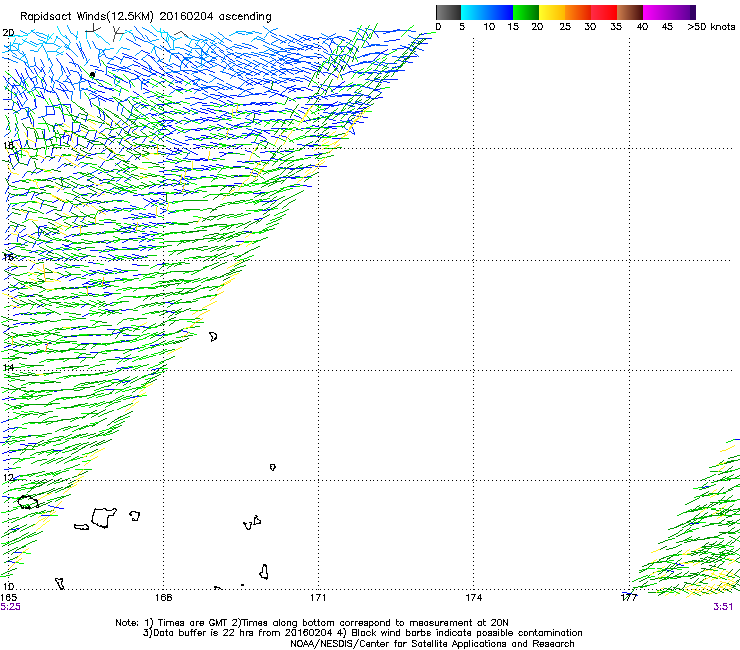
Task: Click the legend value label '40'
Action: click(x=642, y=27)
